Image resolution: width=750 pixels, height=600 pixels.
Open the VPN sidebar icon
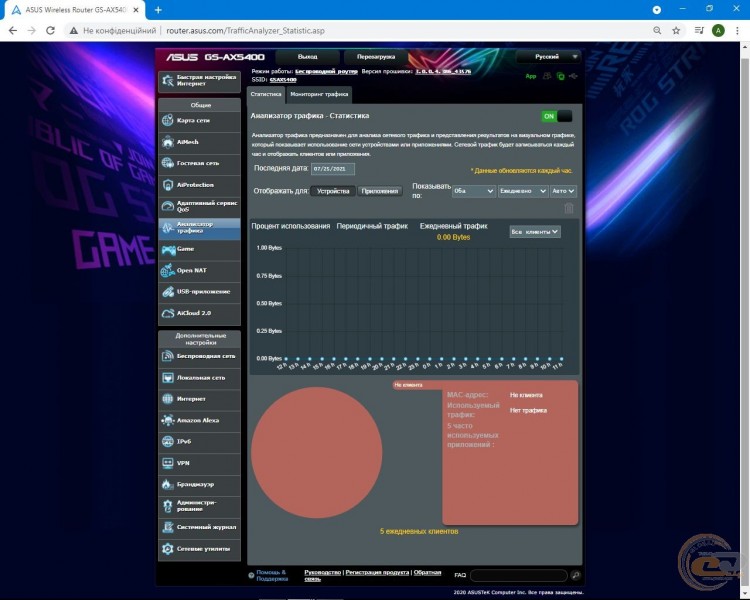point(167,463)
